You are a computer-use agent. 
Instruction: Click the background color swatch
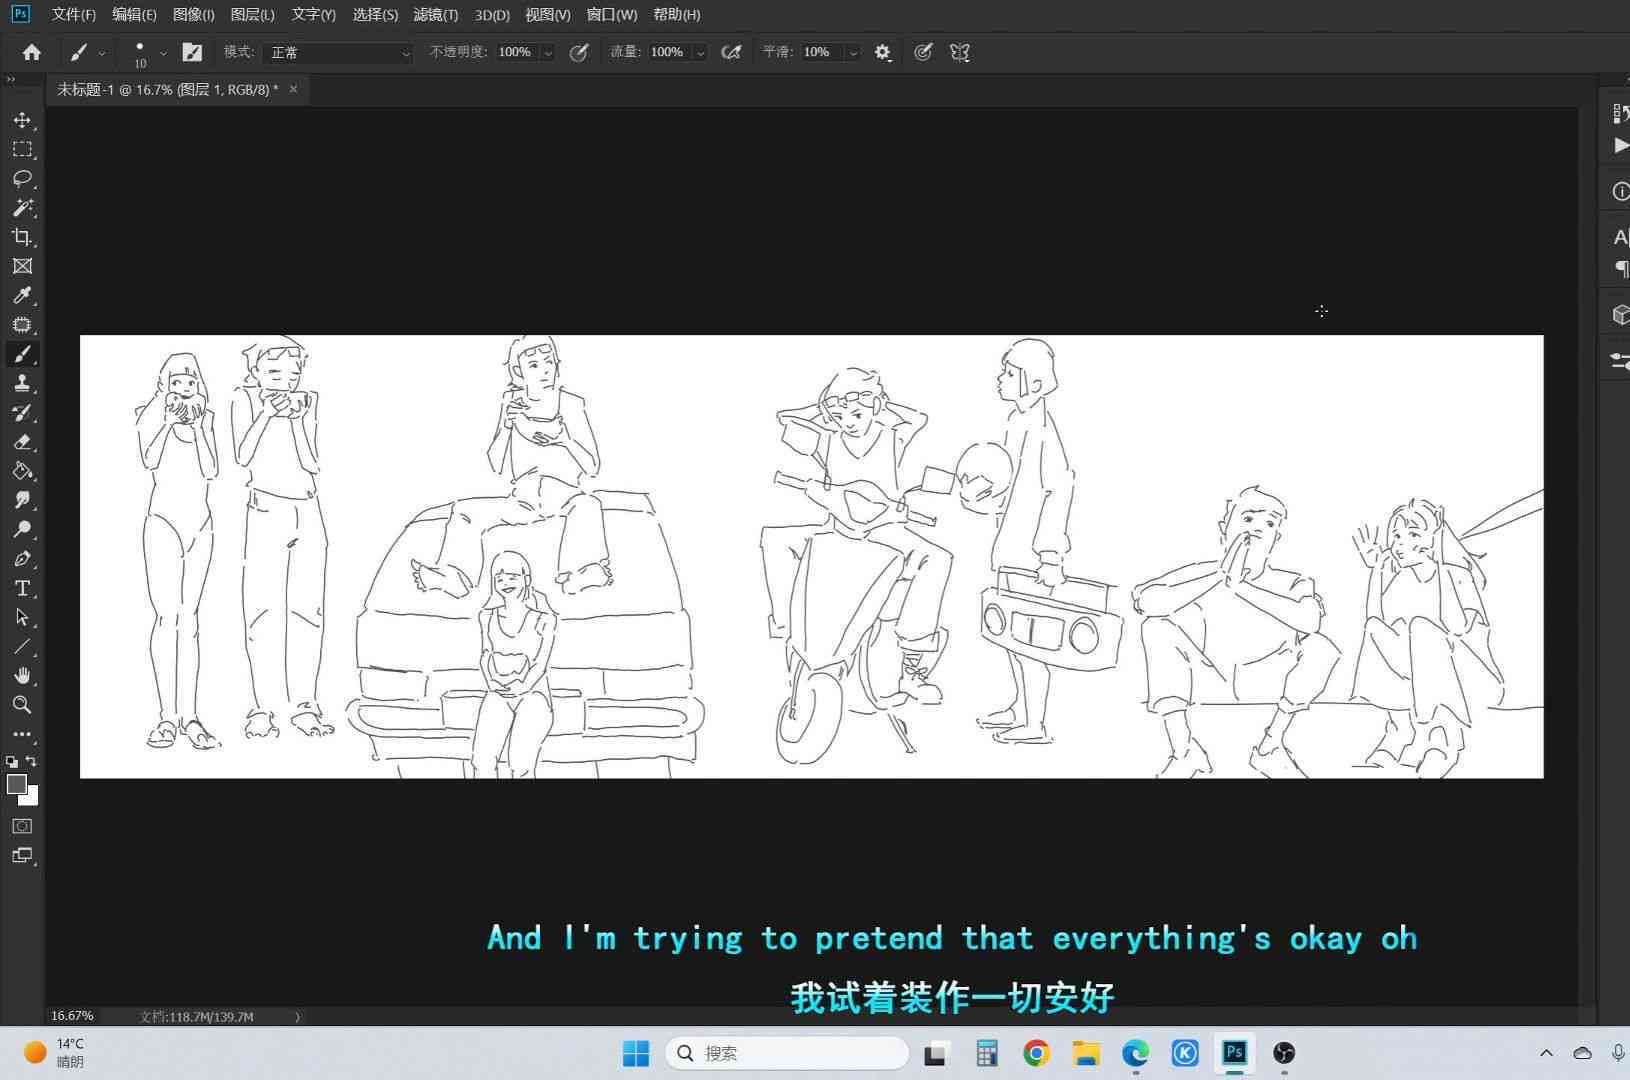(x=31, y=798)
